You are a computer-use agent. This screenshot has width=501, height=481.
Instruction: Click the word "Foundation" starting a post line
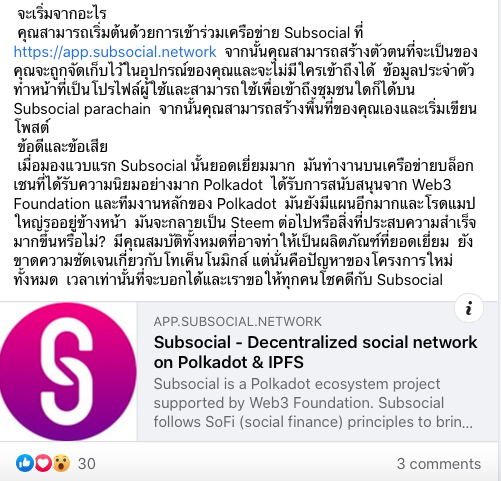pos(52,204)
